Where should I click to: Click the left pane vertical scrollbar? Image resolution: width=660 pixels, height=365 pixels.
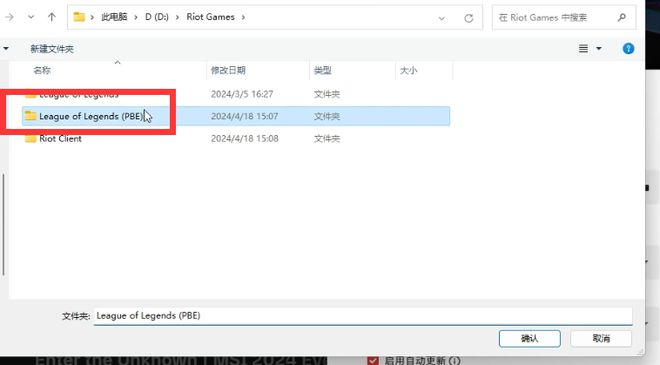click(x=3, y=224)
